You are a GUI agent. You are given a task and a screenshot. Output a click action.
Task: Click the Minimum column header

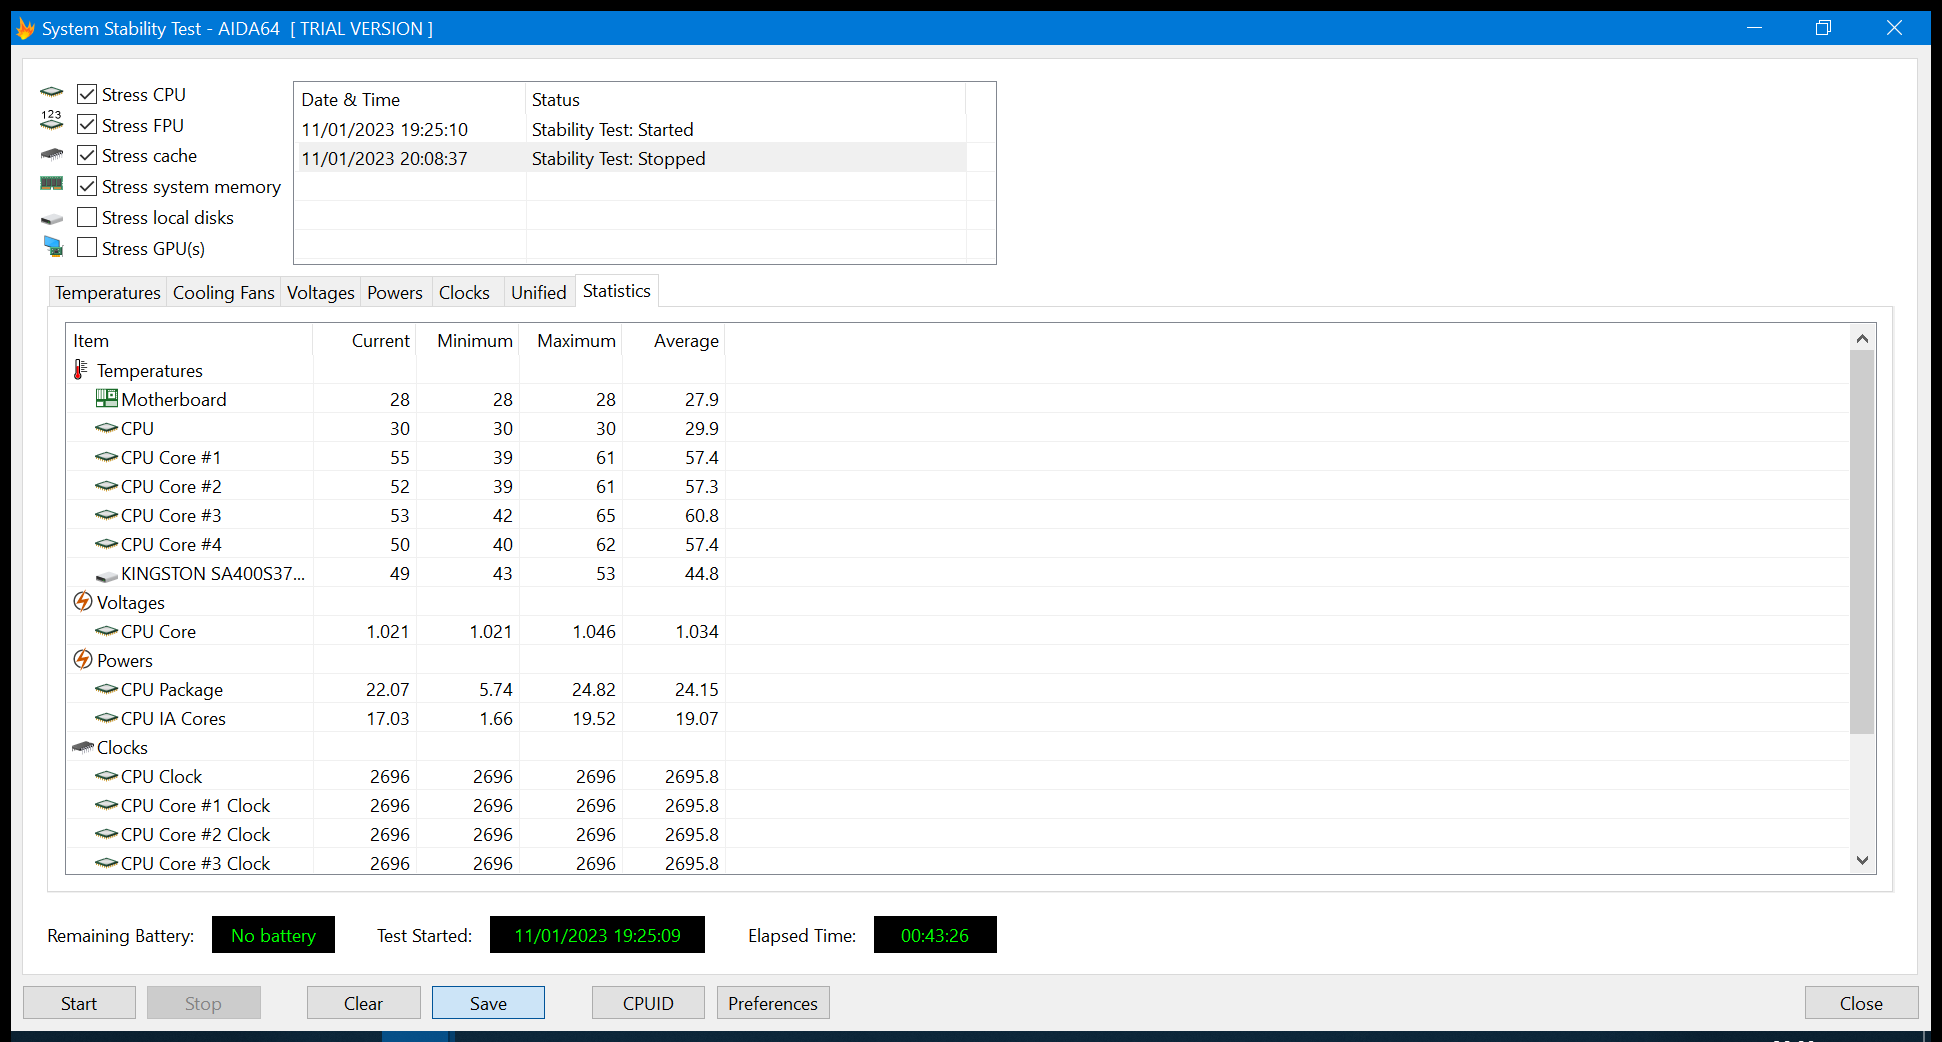coord(468,341)
